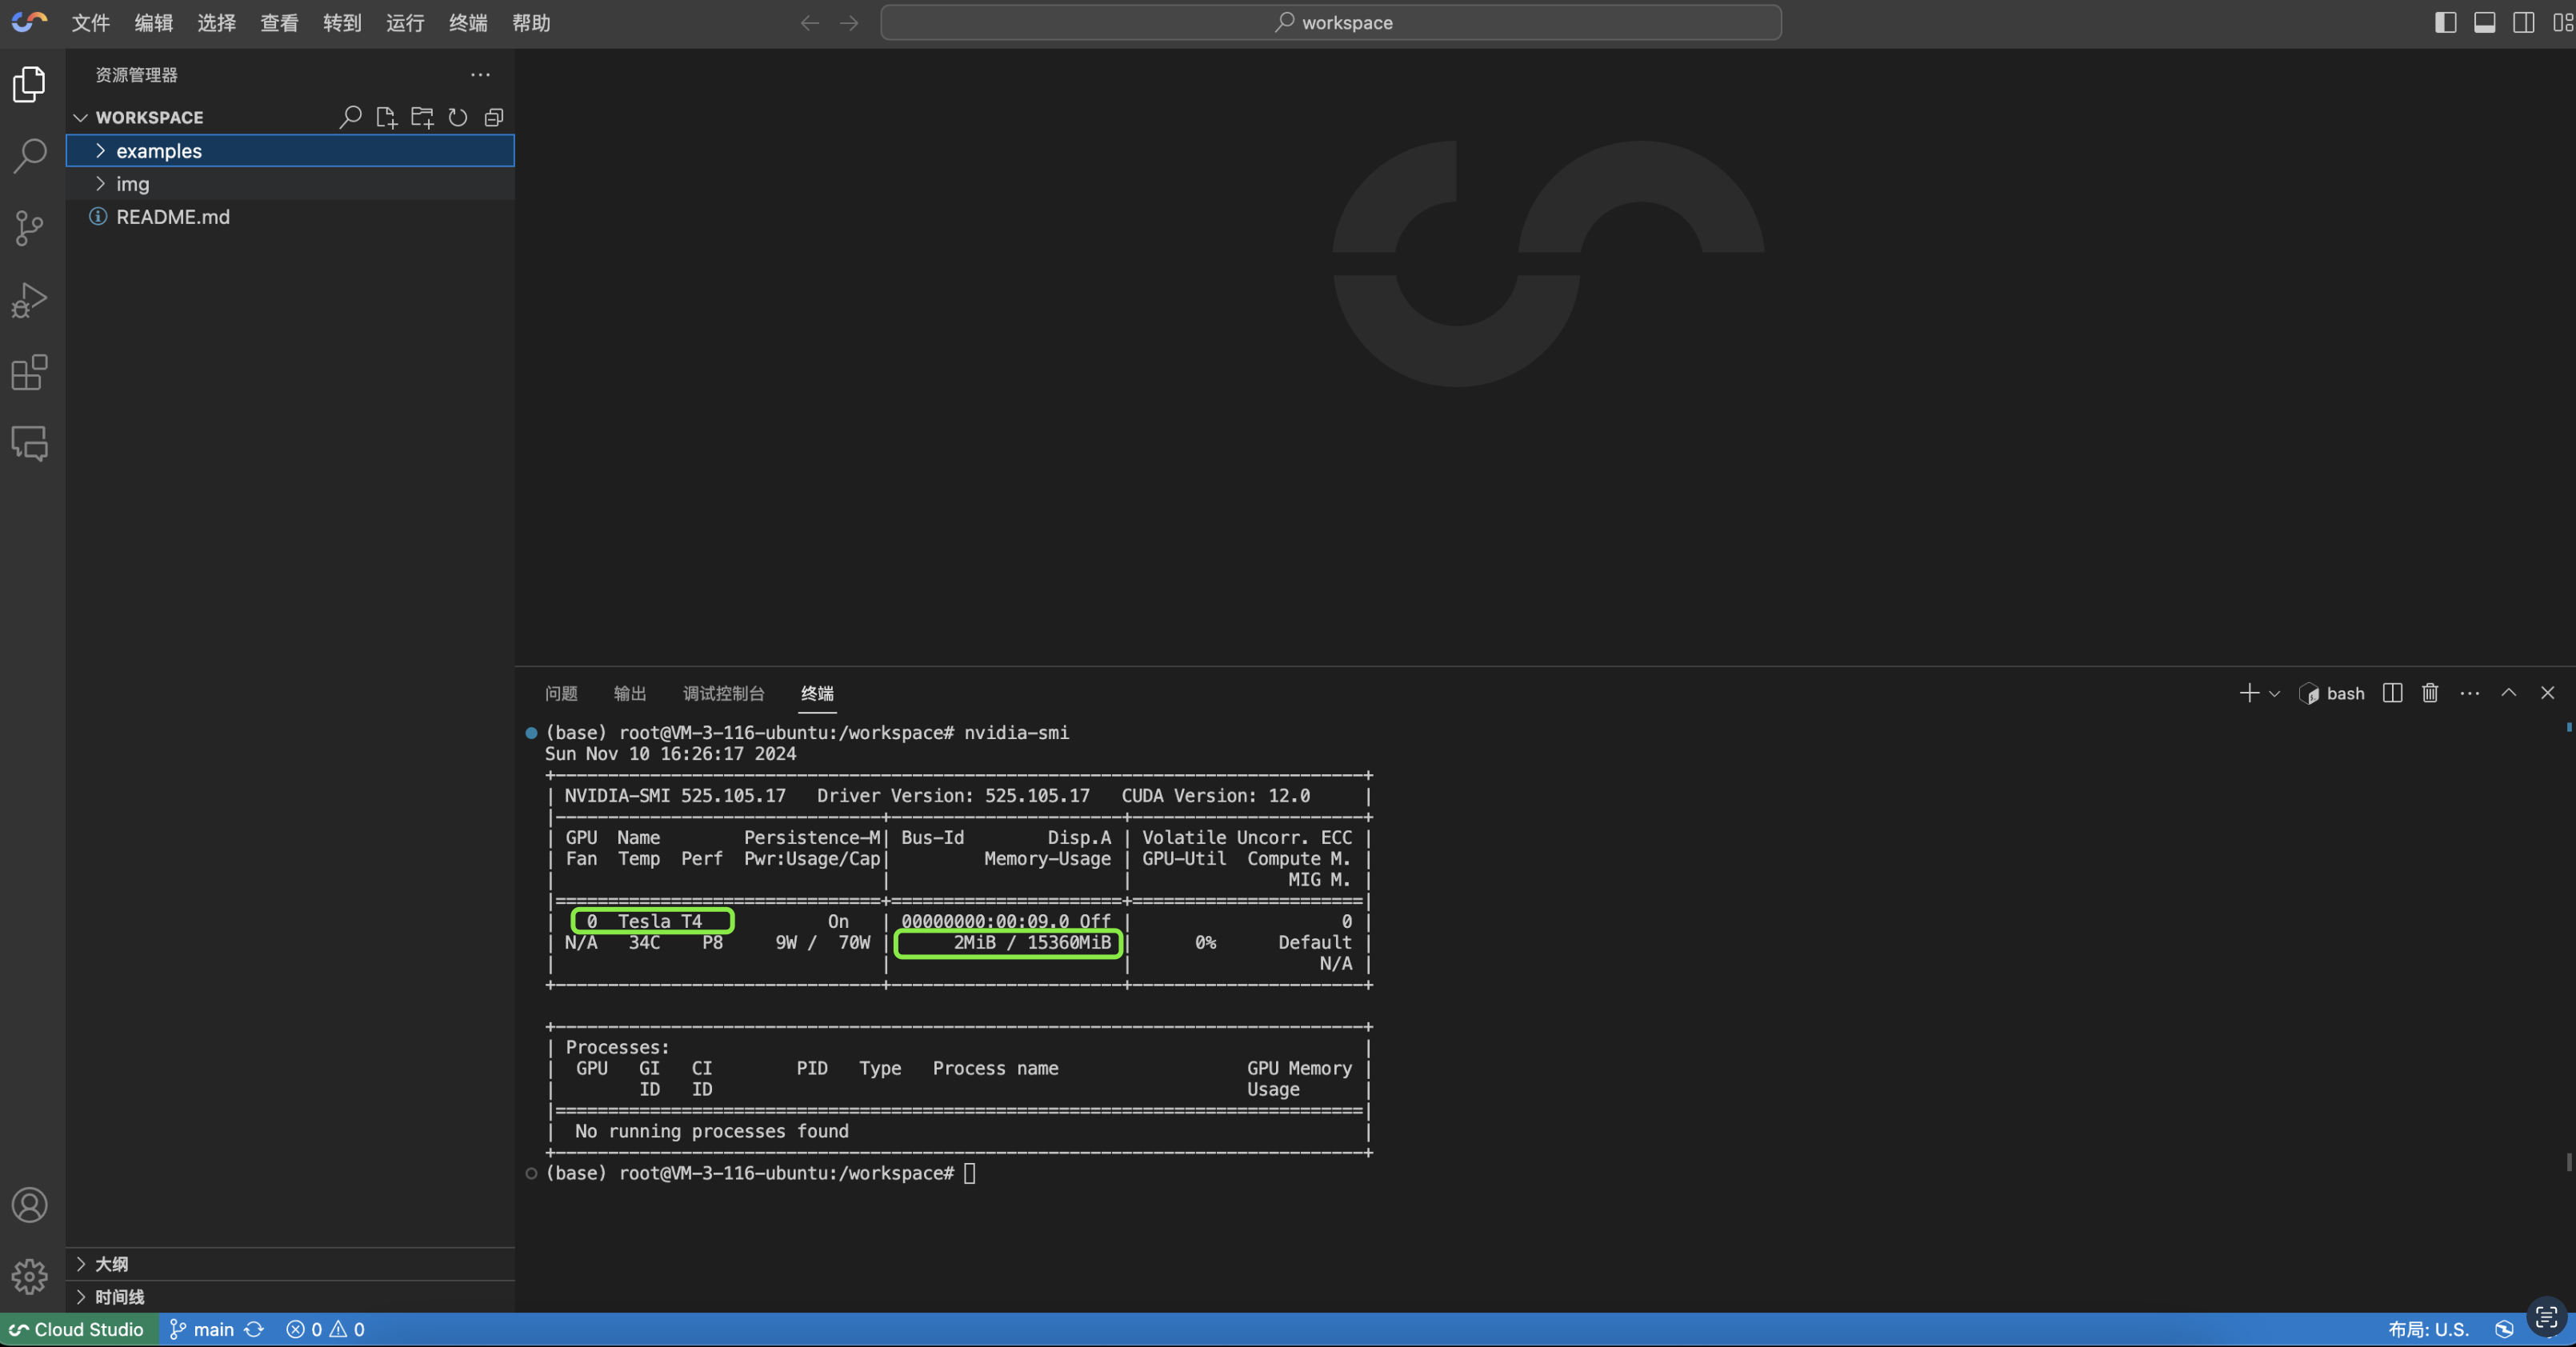Viewport: 2576px width, 1347px height.
Task: Open the 帮助 menu
Action: coord(532,22)
